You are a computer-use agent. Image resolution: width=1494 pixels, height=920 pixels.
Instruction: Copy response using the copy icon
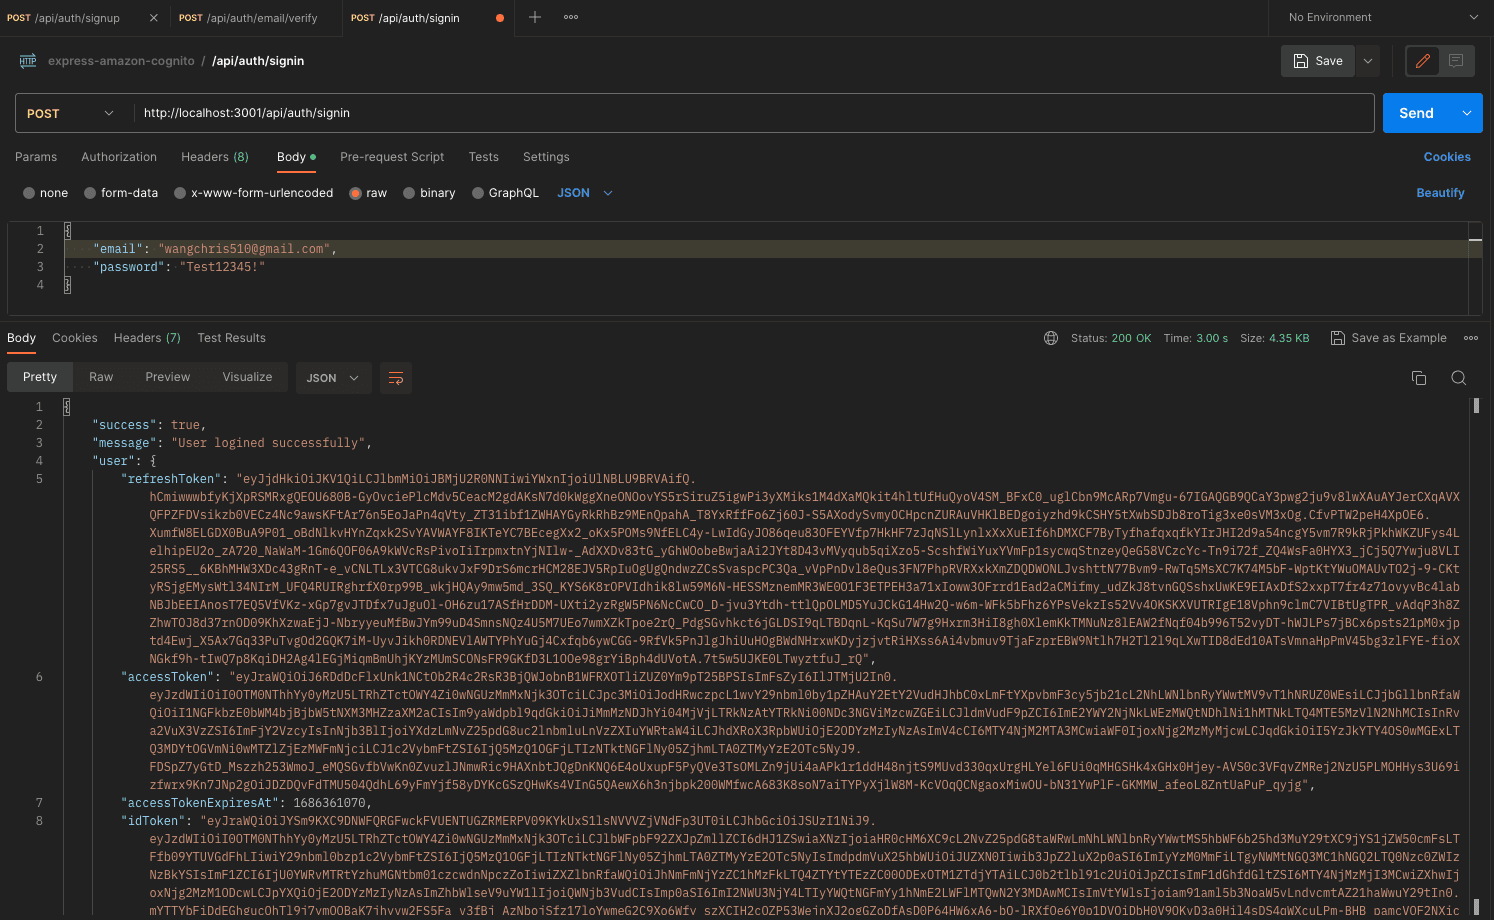pos(1418,378)
